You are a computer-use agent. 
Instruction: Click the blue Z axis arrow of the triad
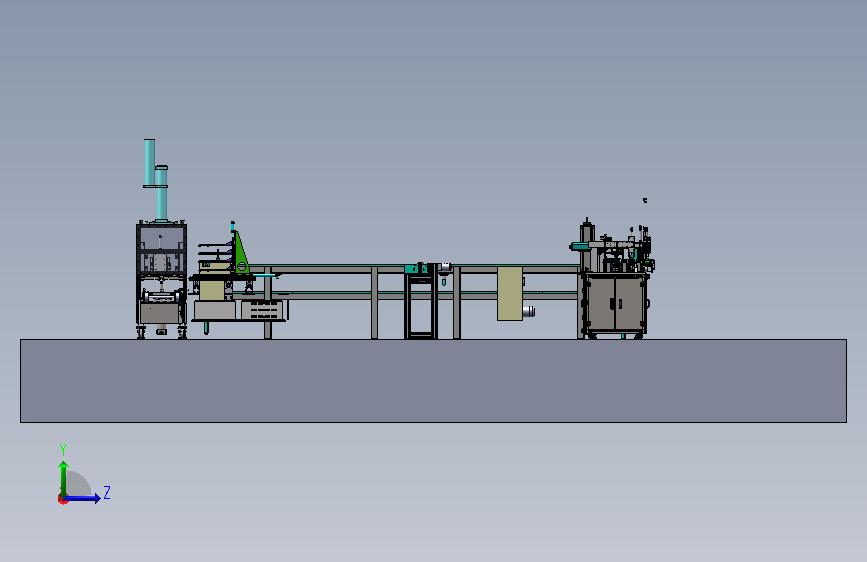coord(83,498)
